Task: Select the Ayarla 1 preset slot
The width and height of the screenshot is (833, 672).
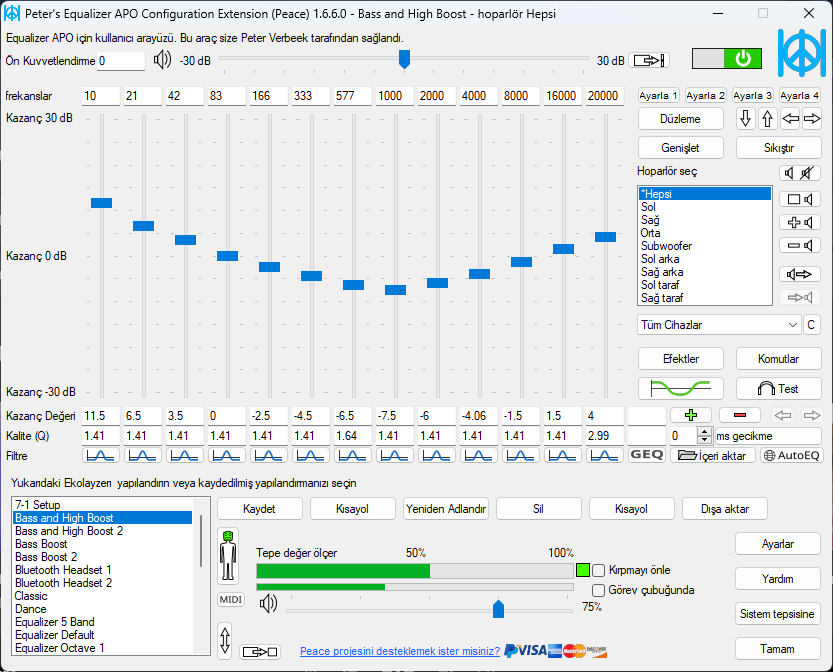Action: (658, 96)
